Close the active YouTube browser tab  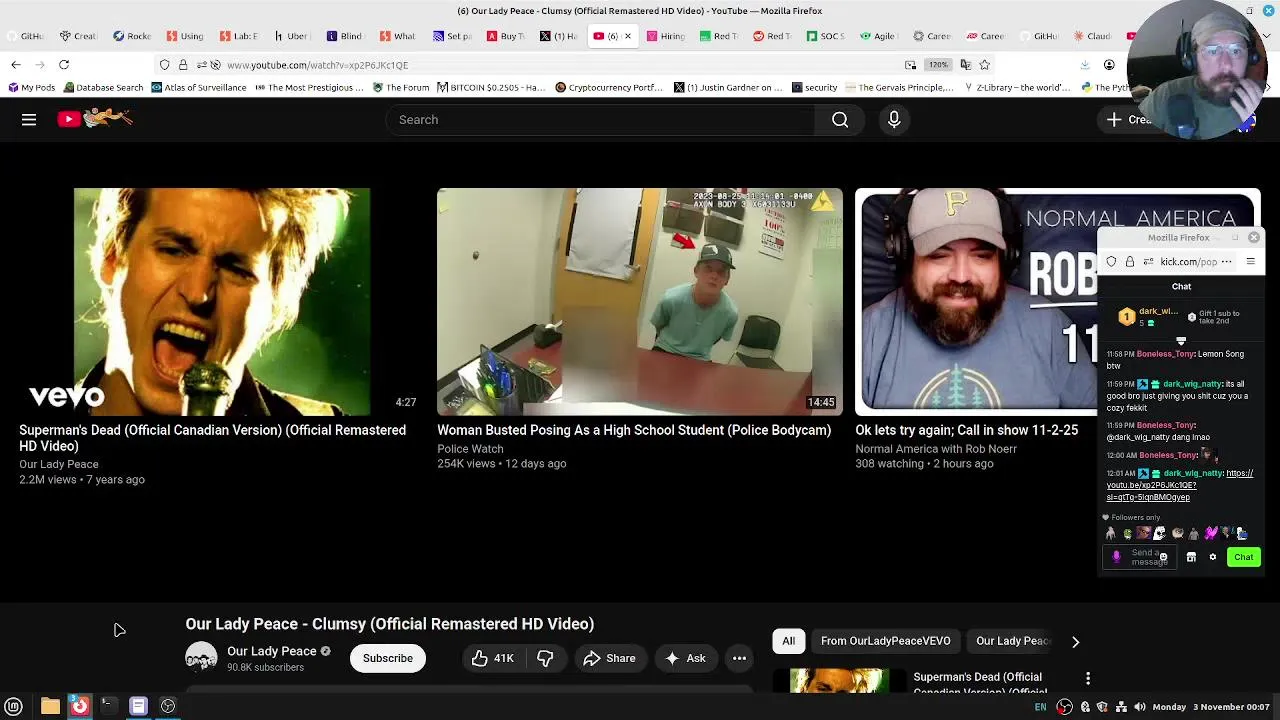628,36
